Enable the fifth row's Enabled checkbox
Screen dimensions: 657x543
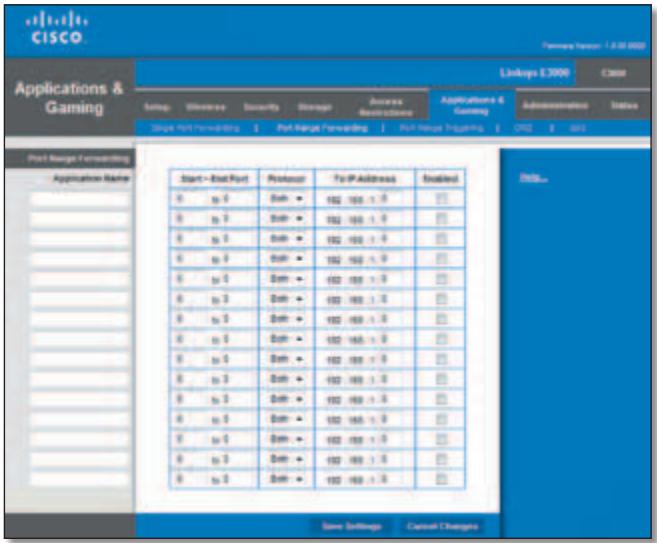pos(441,279)
